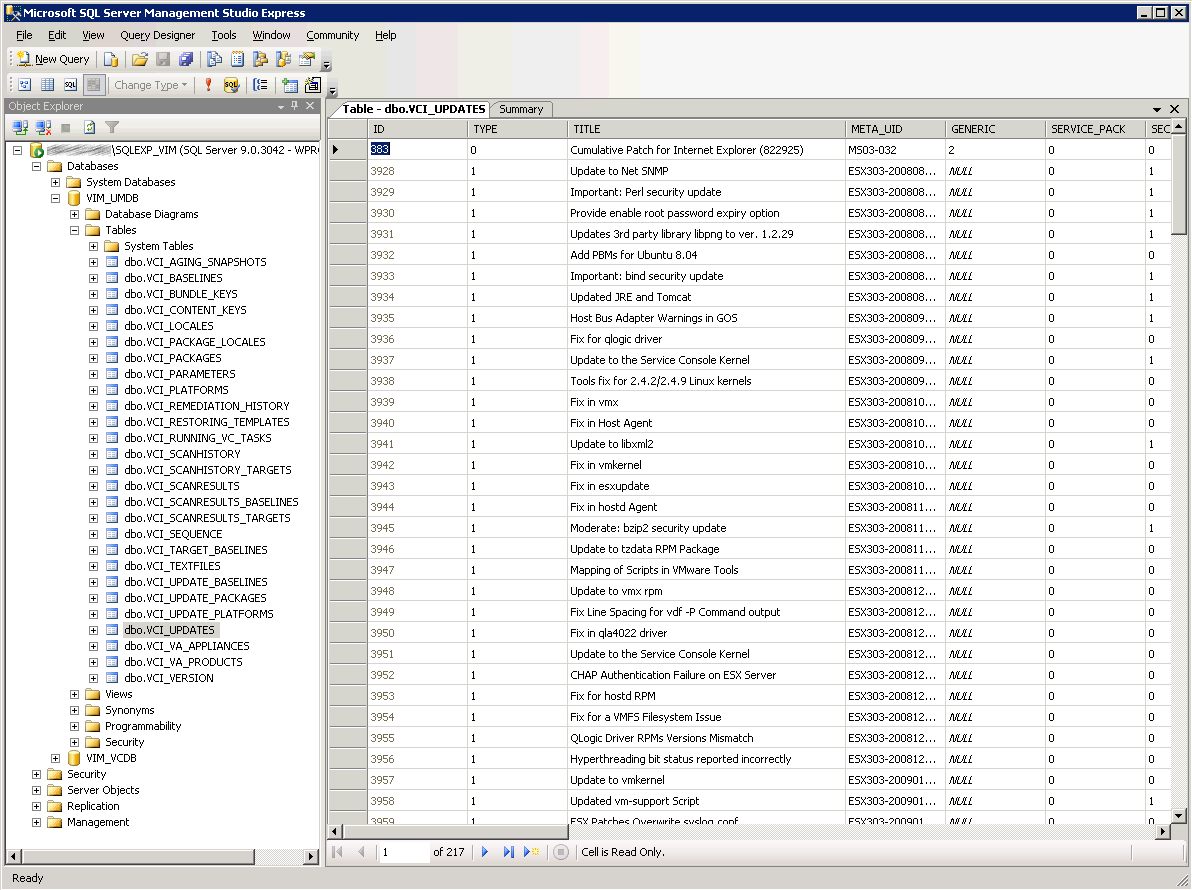
Task: Click the Object Explorer Refresh icon
Action: [89, 127]
